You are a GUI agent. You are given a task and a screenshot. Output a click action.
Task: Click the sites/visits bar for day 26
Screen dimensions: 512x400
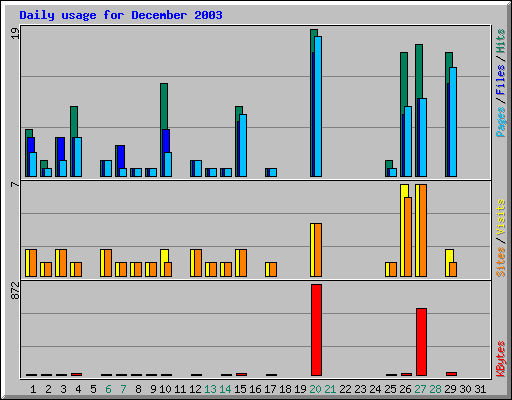tap(406, 230)
